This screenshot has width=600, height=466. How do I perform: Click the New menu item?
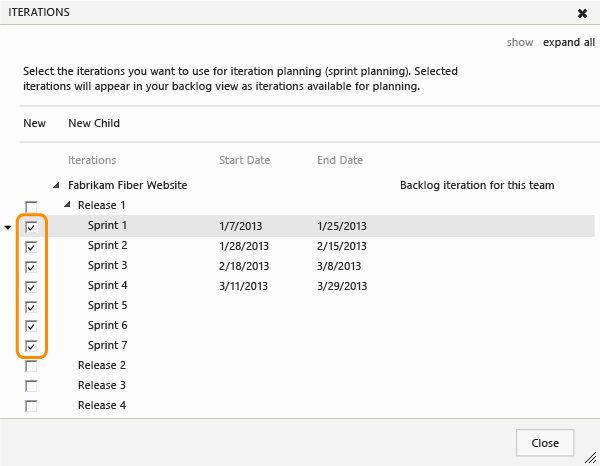pos(35,123)
